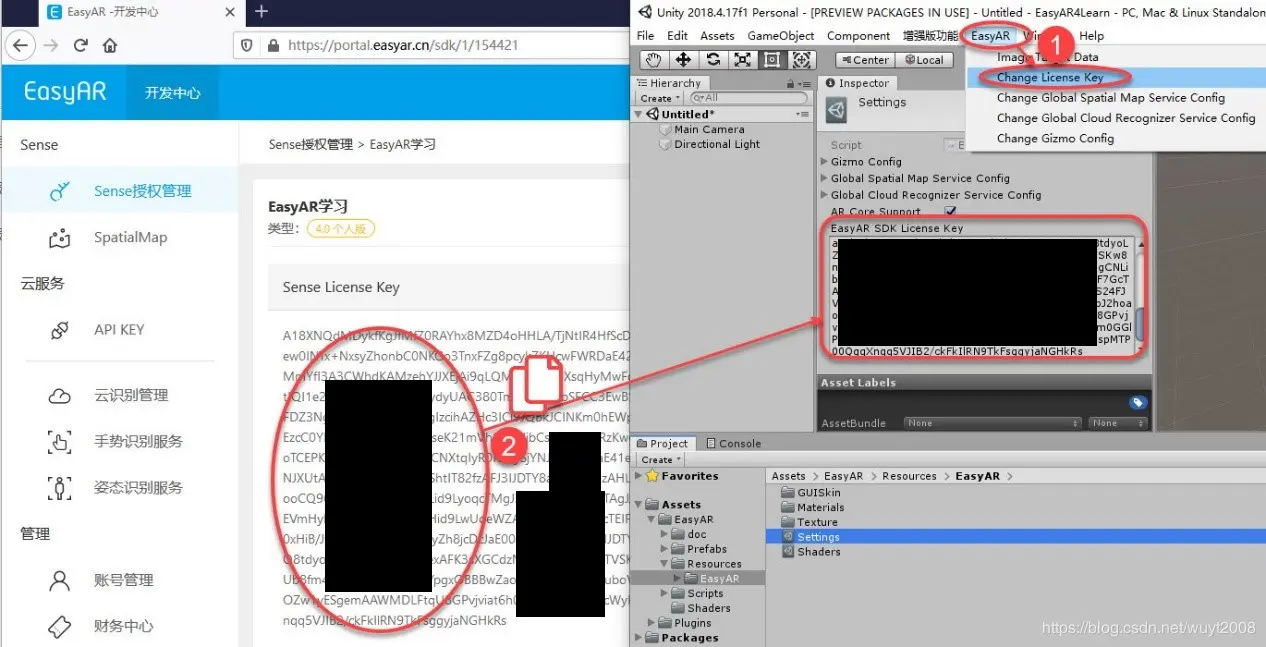Select the Transform tool in Unity toolbar

pyautogui.click(x=802, y=60)
